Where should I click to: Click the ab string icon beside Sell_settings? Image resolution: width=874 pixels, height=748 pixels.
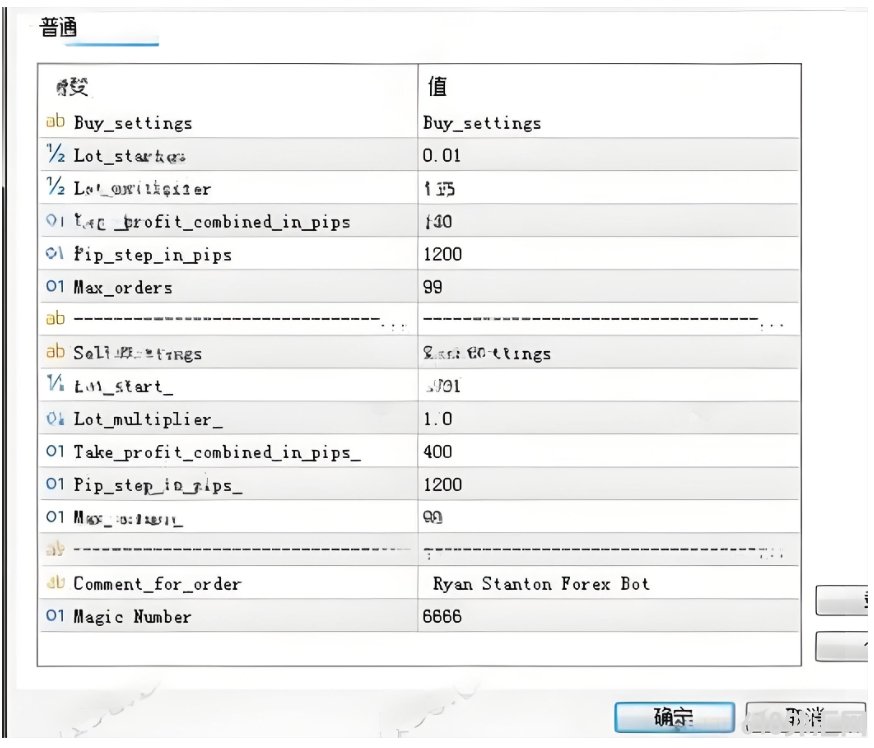[55, 351]
